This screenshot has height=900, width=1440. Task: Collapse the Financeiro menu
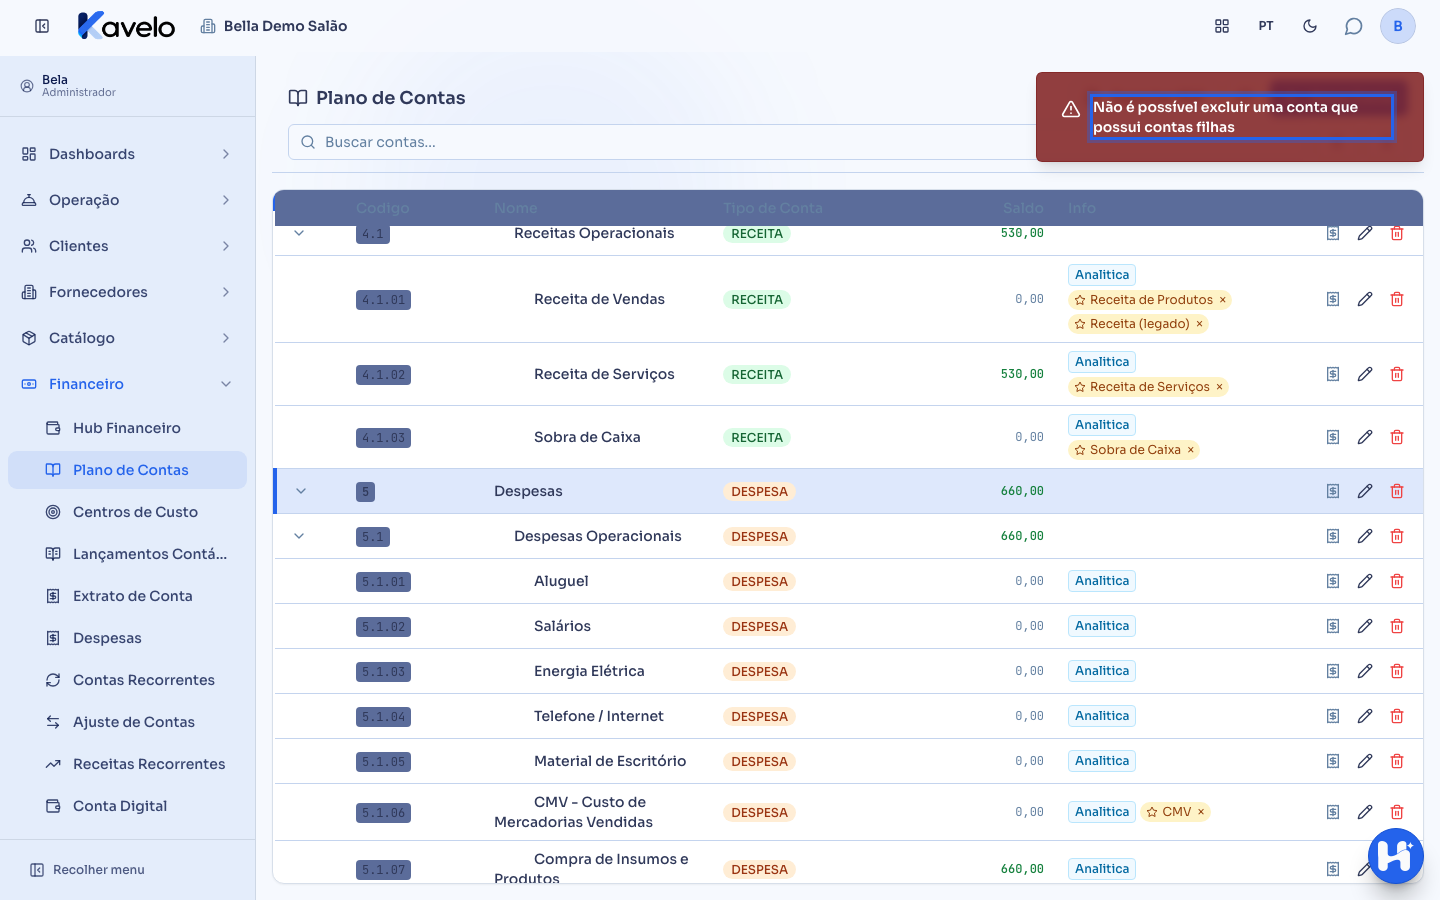click(127, 384)
